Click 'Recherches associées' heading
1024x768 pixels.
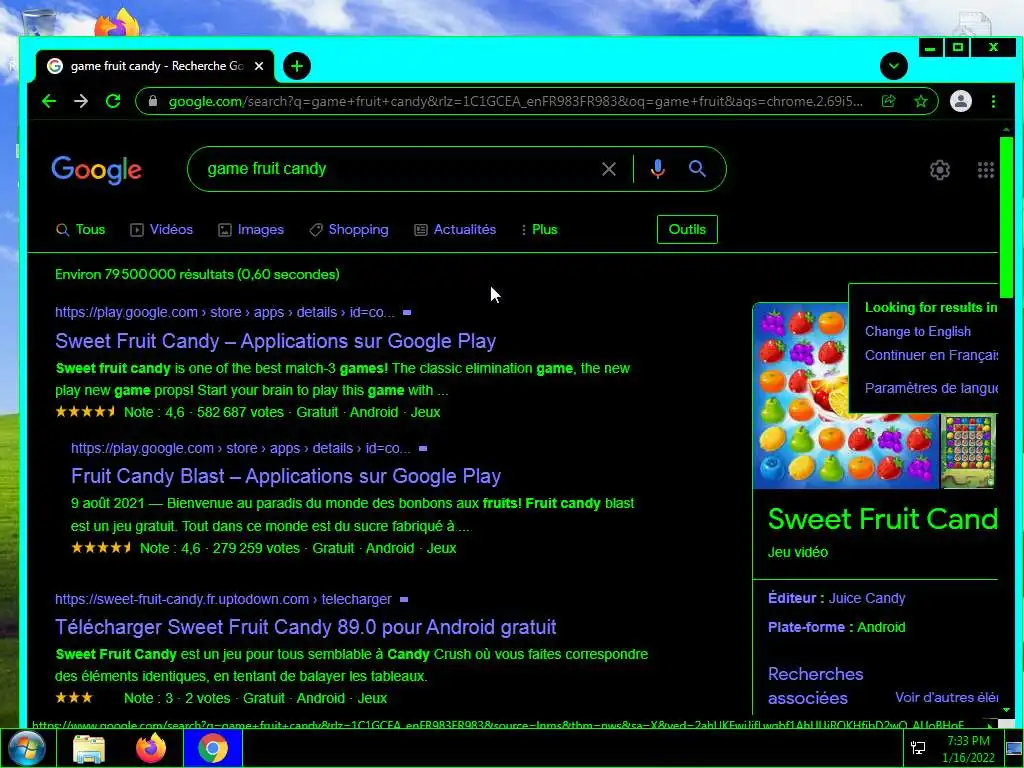(x=816, y=686)
